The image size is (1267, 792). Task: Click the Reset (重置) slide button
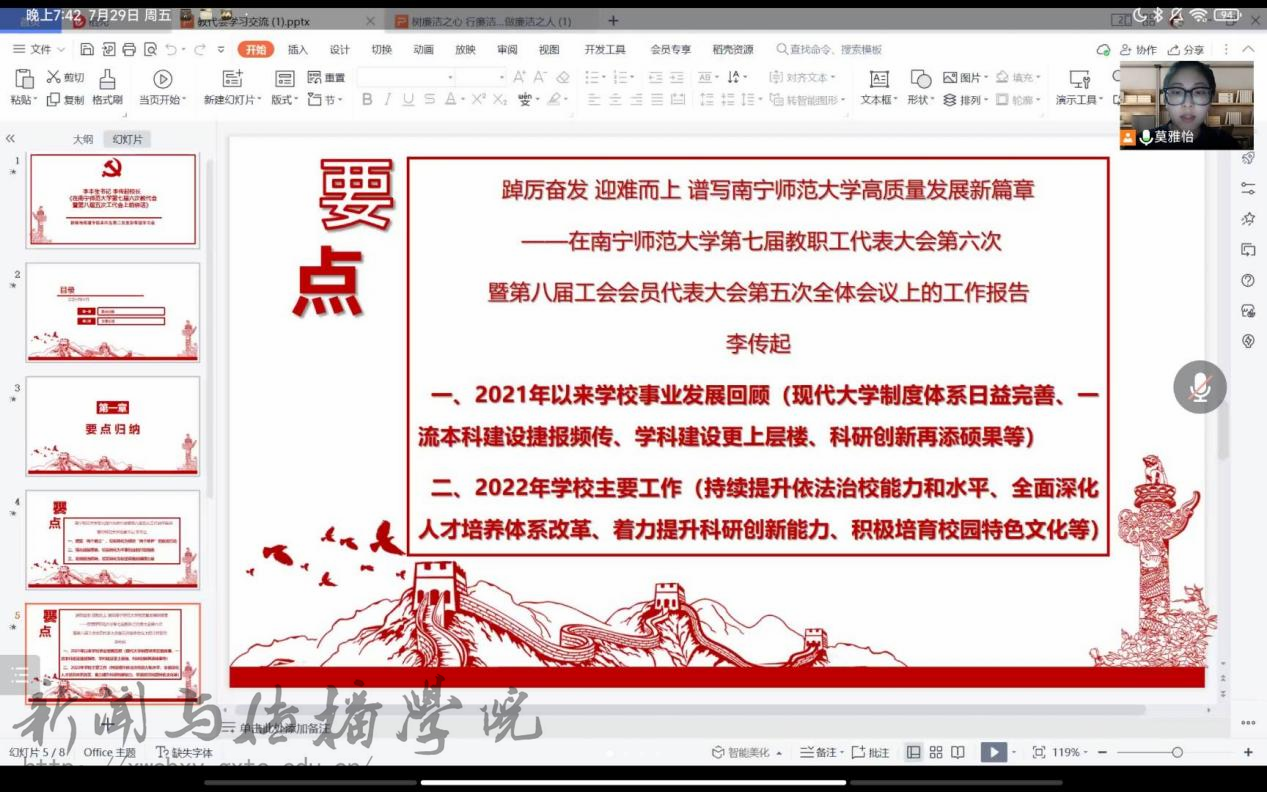click(326, 77)
